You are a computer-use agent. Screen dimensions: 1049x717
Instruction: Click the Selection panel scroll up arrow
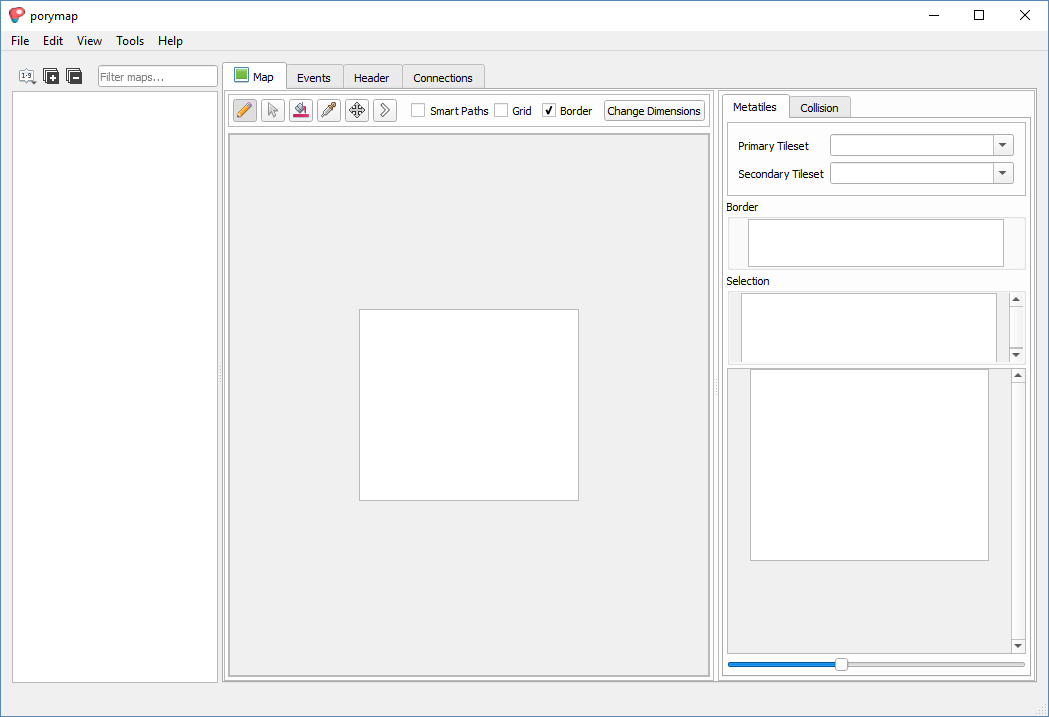(x=1016, y=299)
